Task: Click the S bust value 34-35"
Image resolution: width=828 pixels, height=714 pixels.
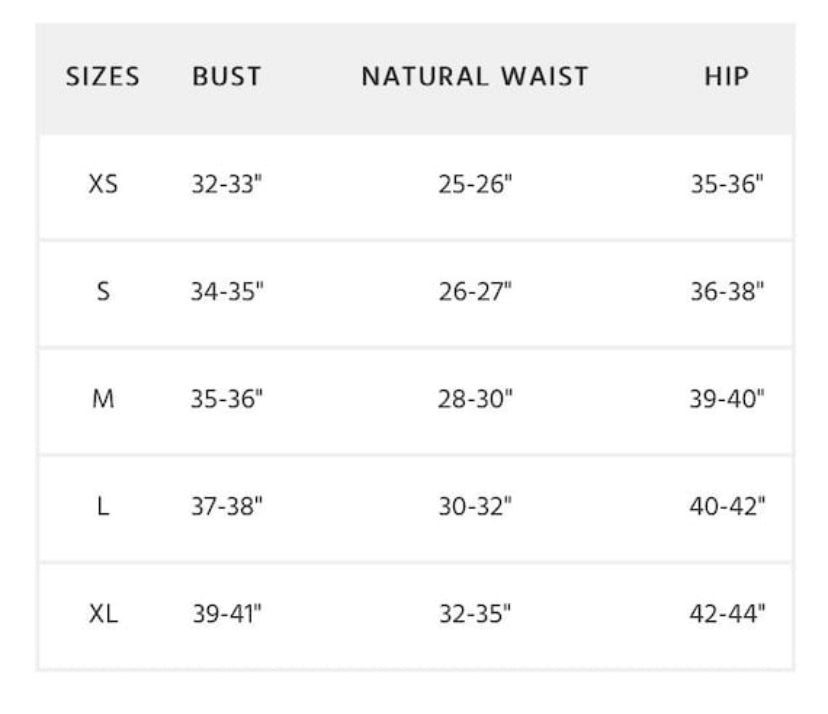Action: click(x=227, y=293)
